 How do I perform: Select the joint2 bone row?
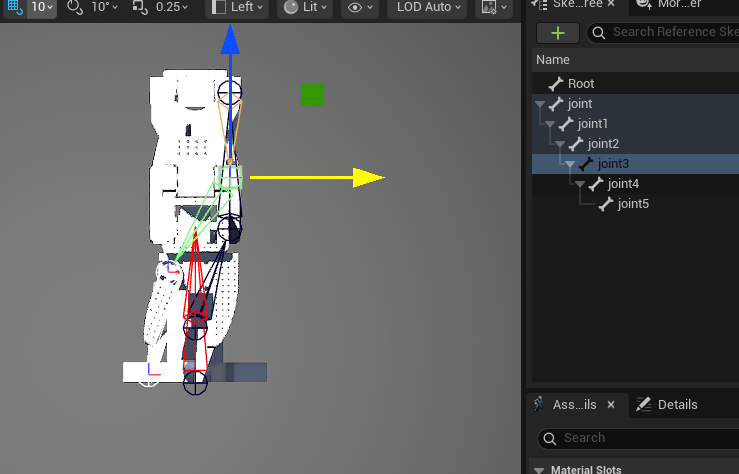[635, 143]
